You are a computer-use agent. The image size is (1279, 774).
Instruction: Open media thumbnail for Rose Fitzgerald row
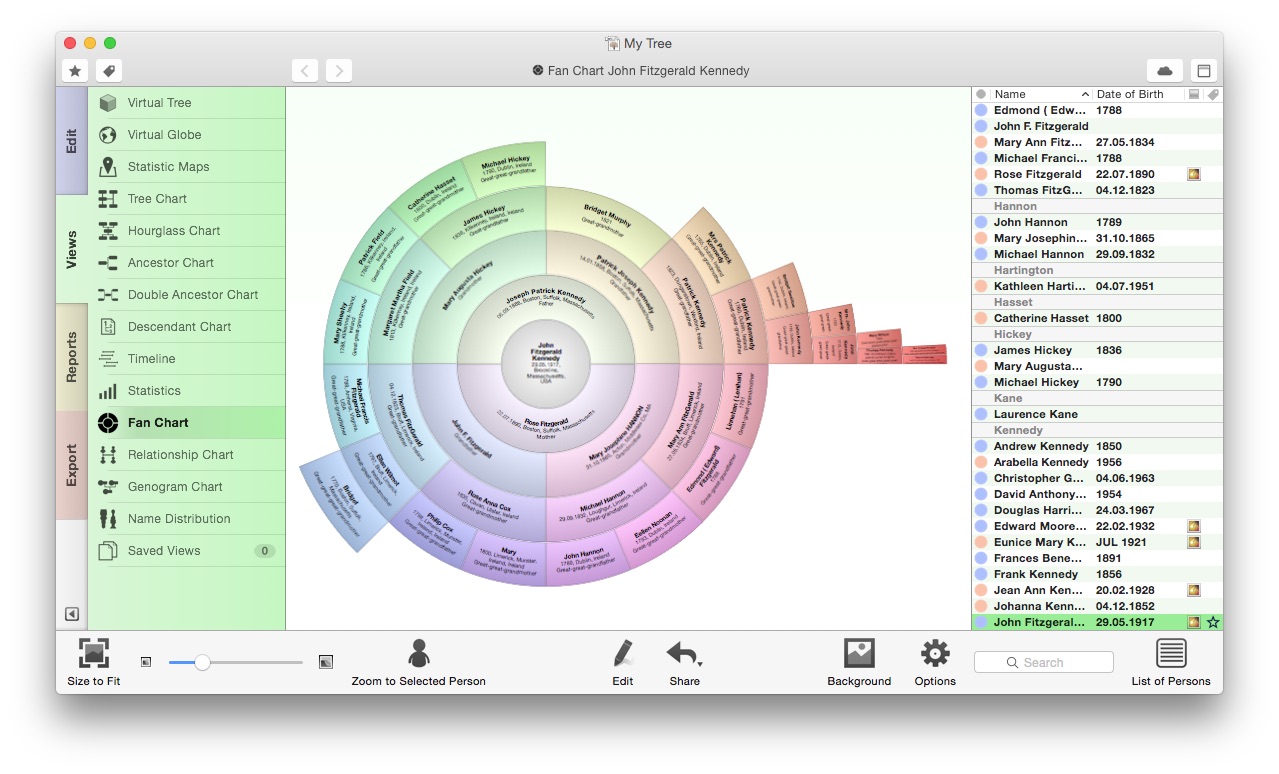pos(1193,174)
